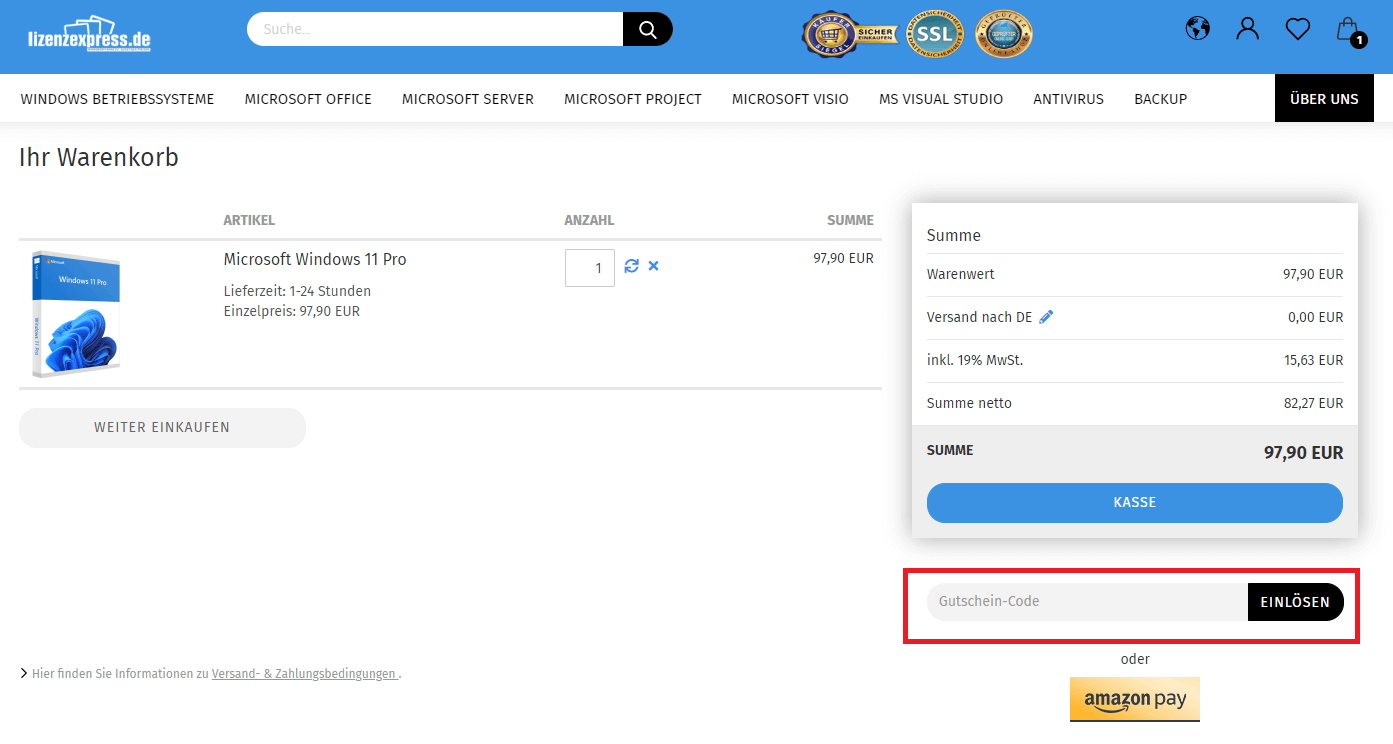This screenshot has width=1393, height=744.
Task: Proceed to Kasse checkout
Action: pyautogui.click(x=1135, y=503)
